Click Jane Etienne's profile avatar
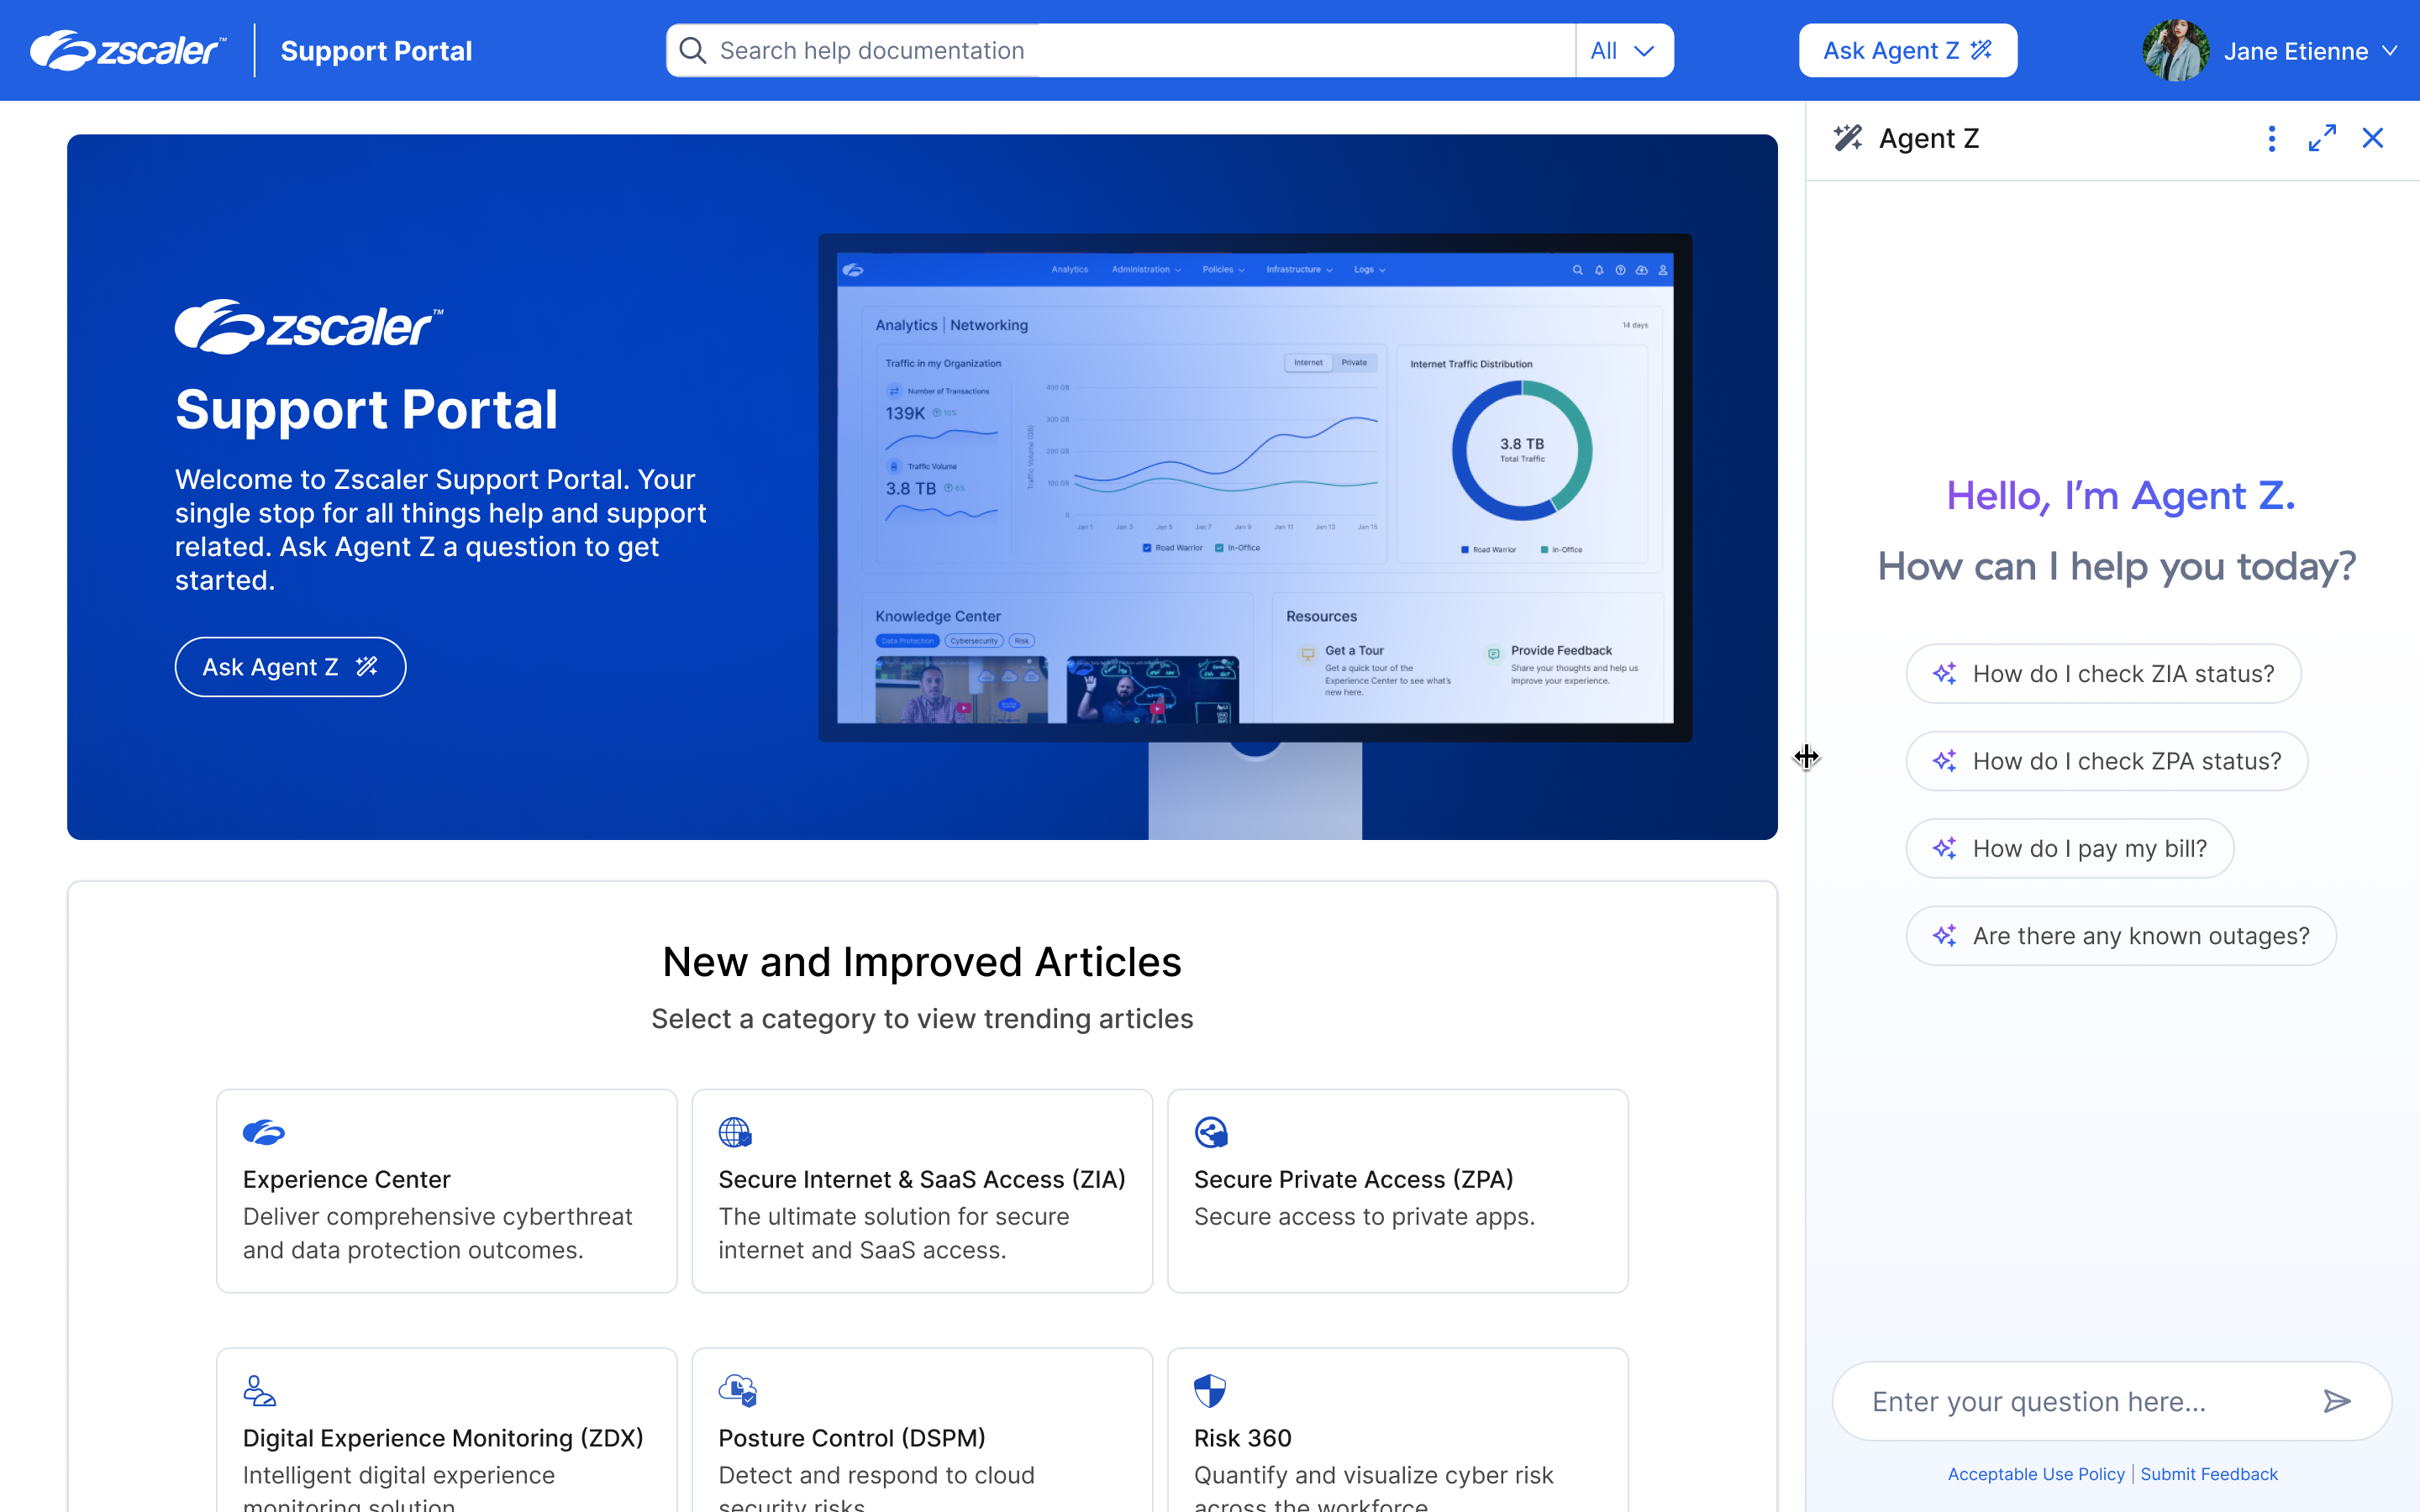 click(2175, 50)
